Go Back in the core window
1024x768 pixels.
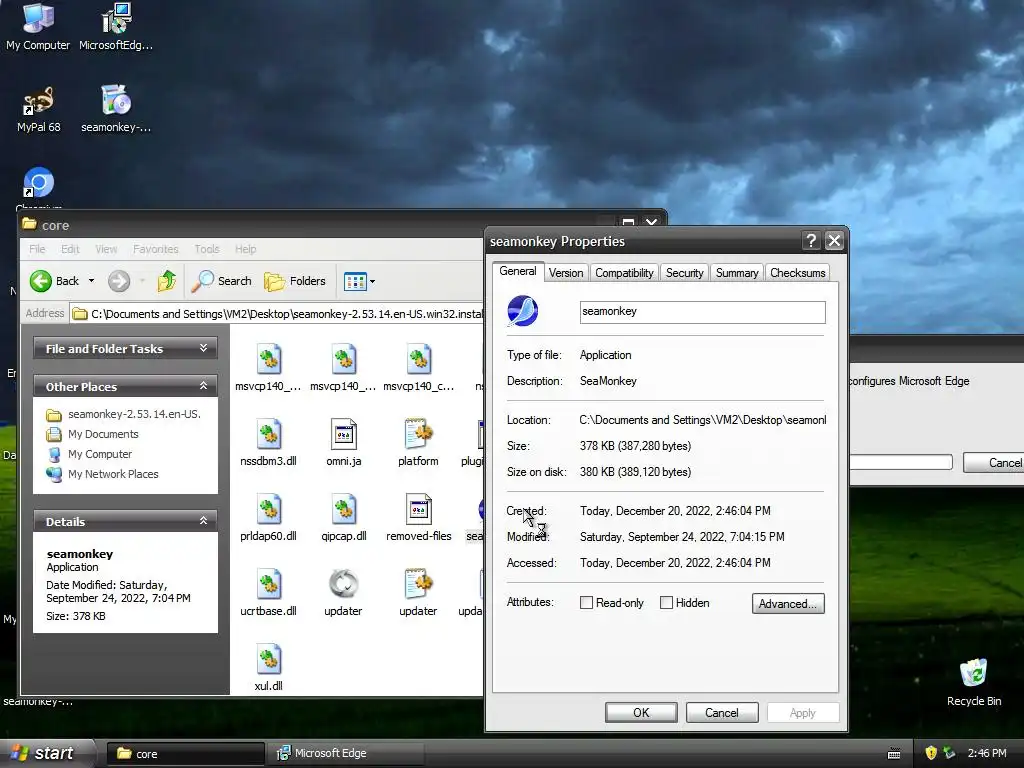click(54, 281)
